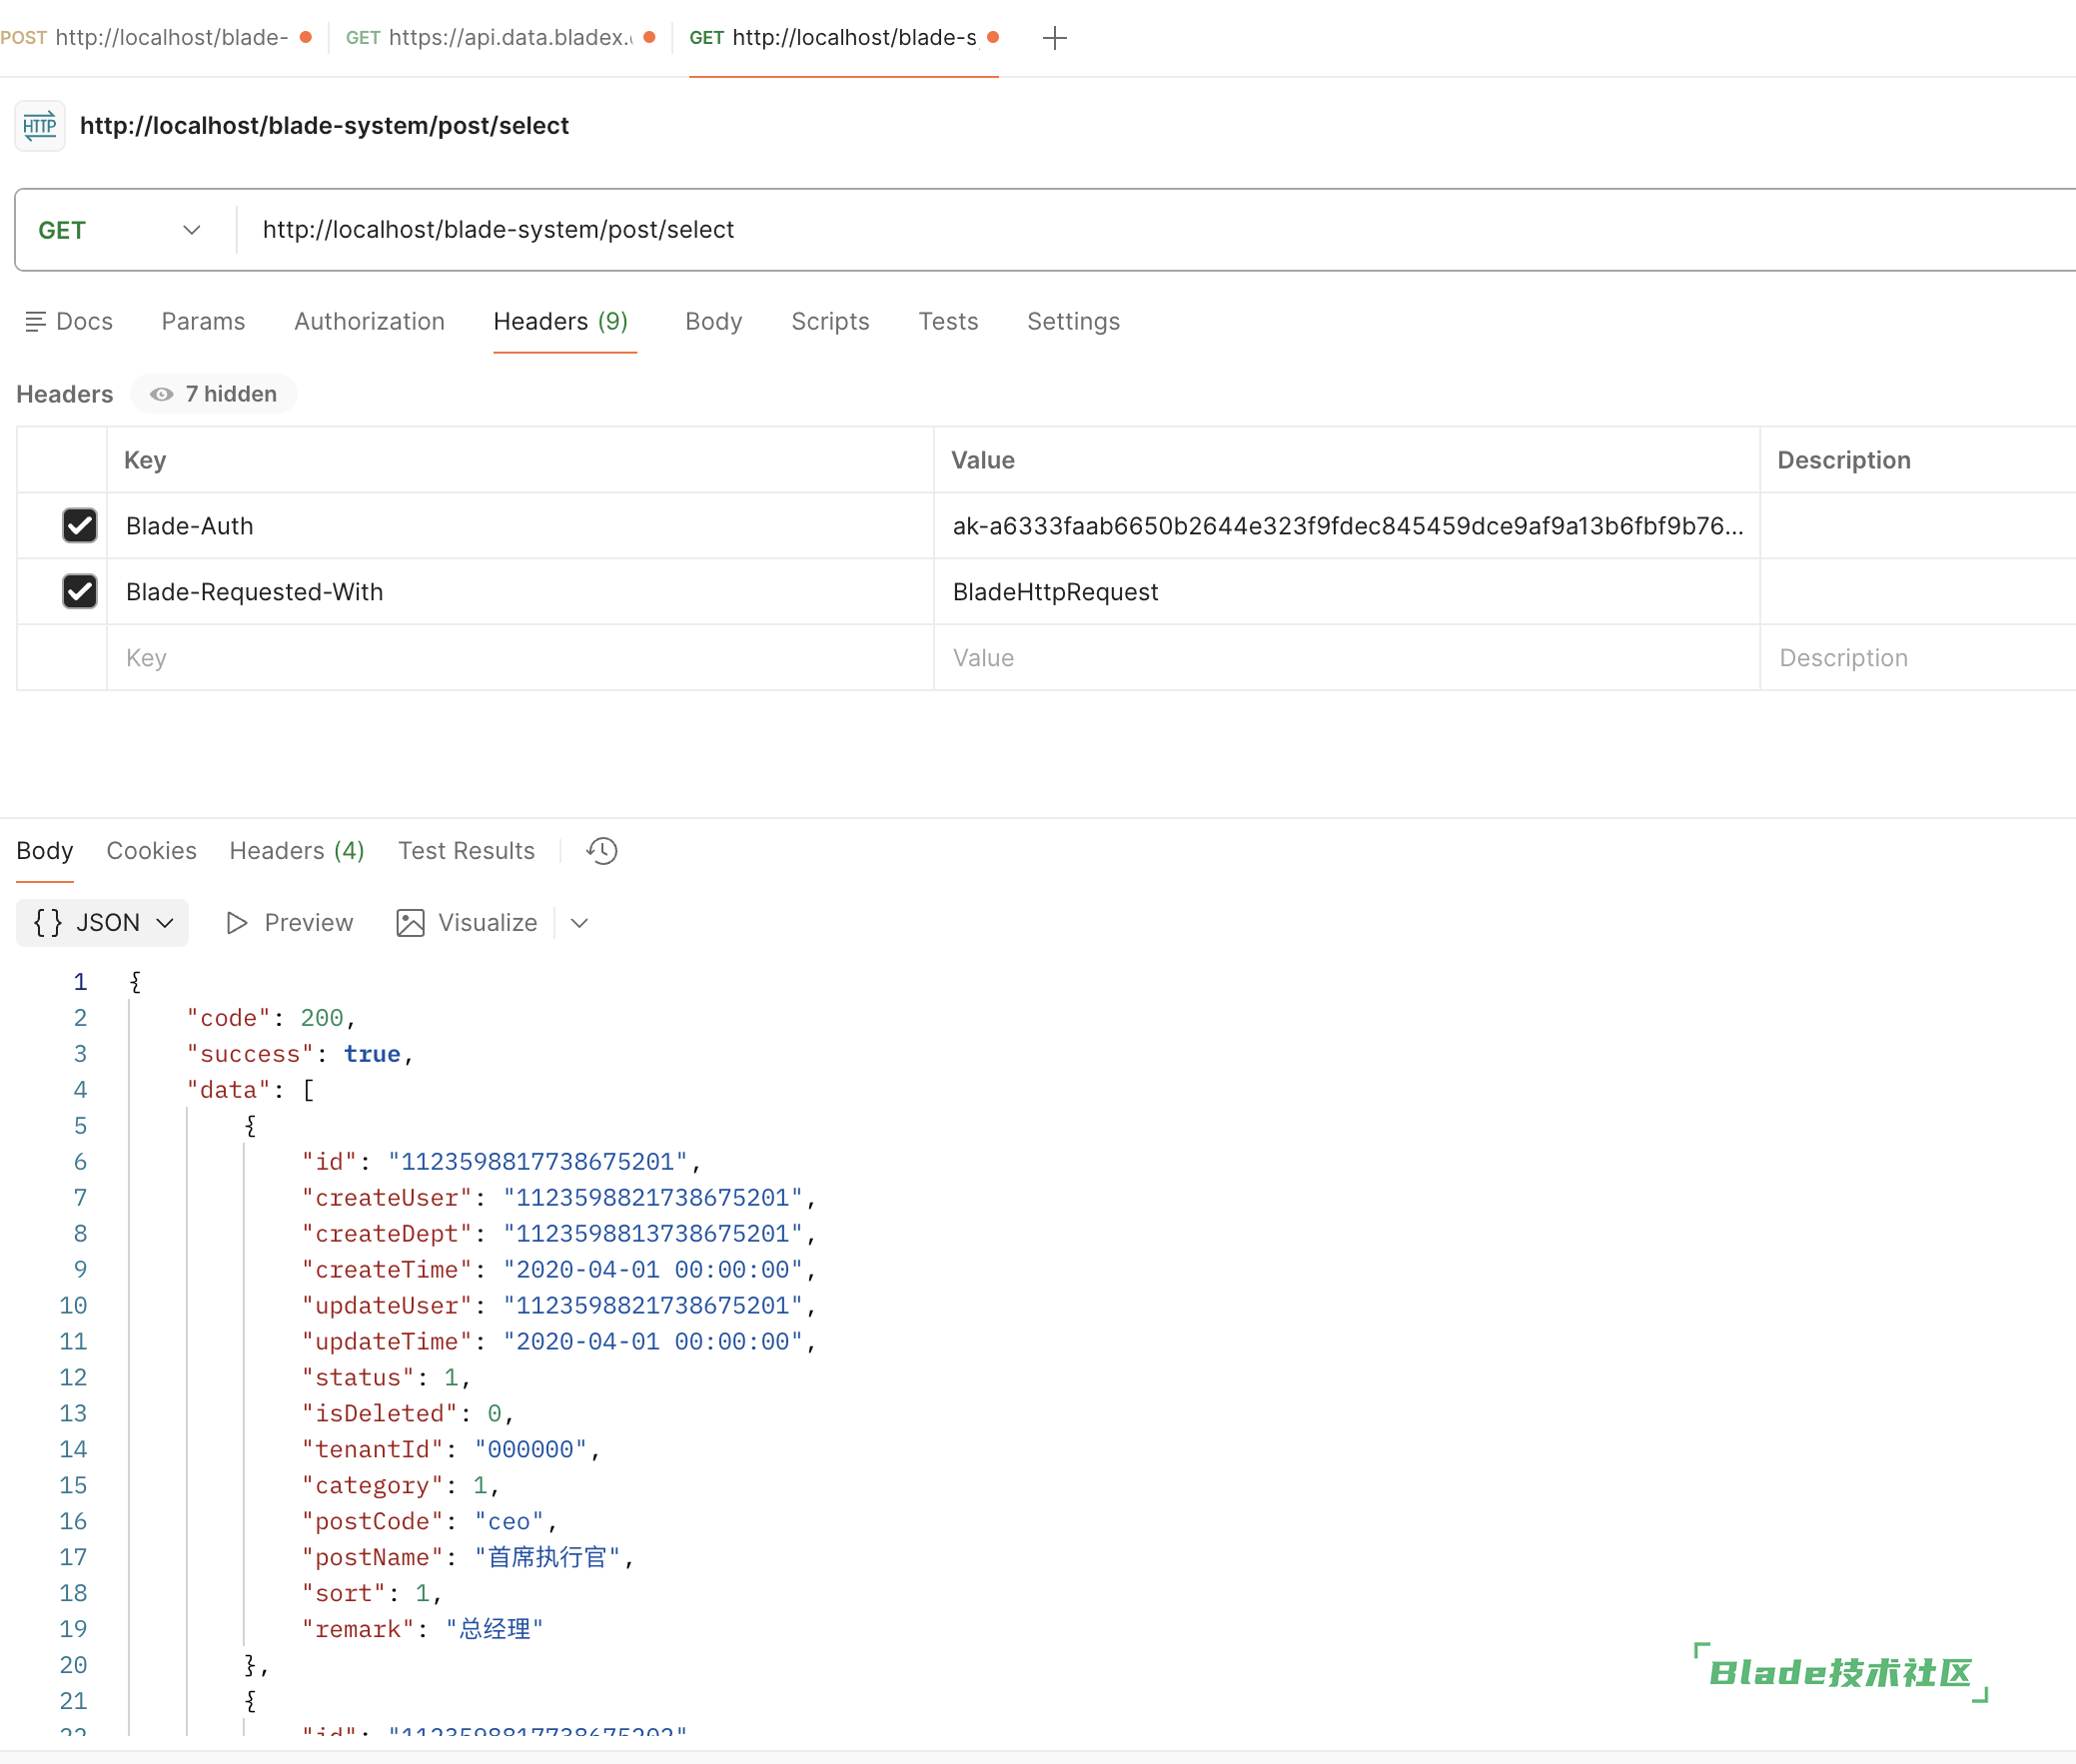Disable the Blade-Requested-With header checkbox
2076x1764 pixels.
[80, 591]
